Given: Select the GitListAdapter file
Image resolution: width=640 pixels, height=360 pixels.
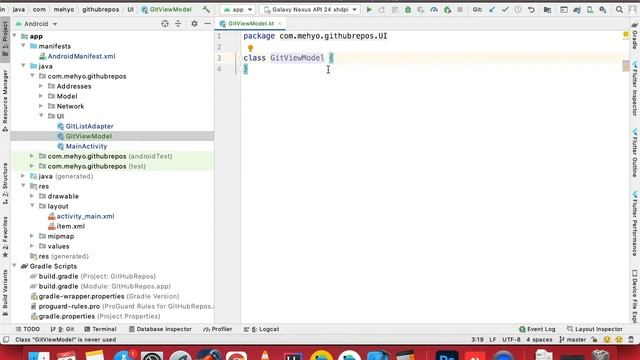Looking at the screenshot, I should 89,126.
